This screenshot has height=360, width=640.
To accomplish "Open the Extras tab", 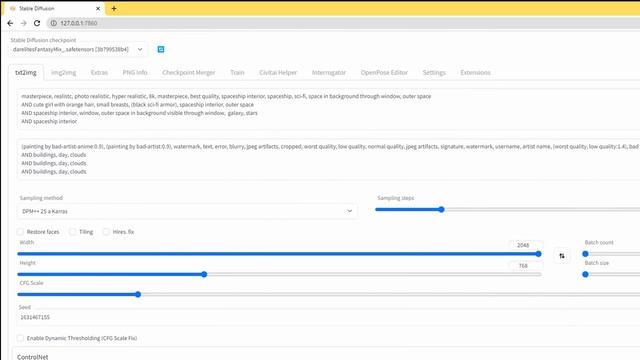I will pyautogui.click(x=99, y=73).
